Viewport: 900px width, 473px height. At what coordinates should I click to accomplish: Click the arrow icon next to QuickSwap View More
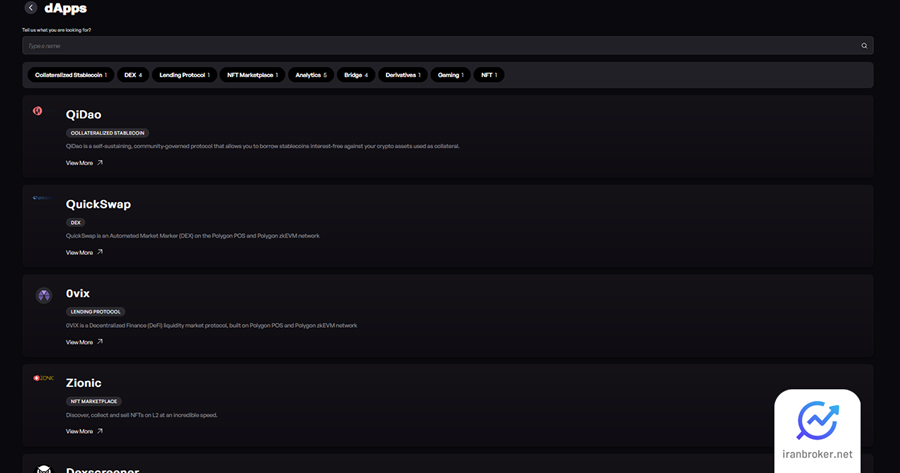tap(100, 252)
